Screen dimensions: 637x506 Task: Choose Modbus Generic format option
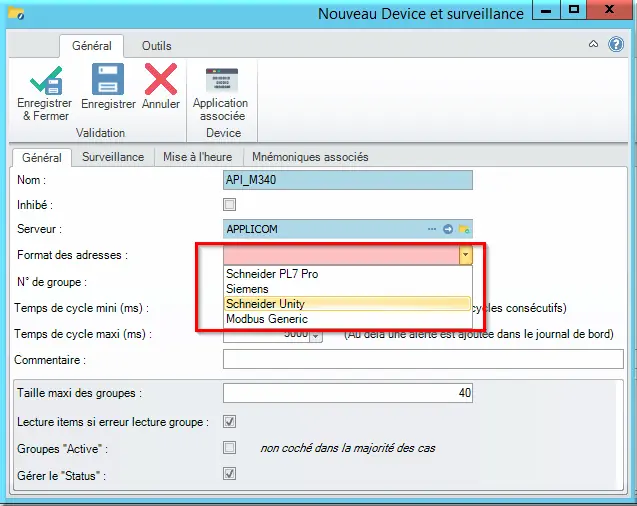pos(348,319)
